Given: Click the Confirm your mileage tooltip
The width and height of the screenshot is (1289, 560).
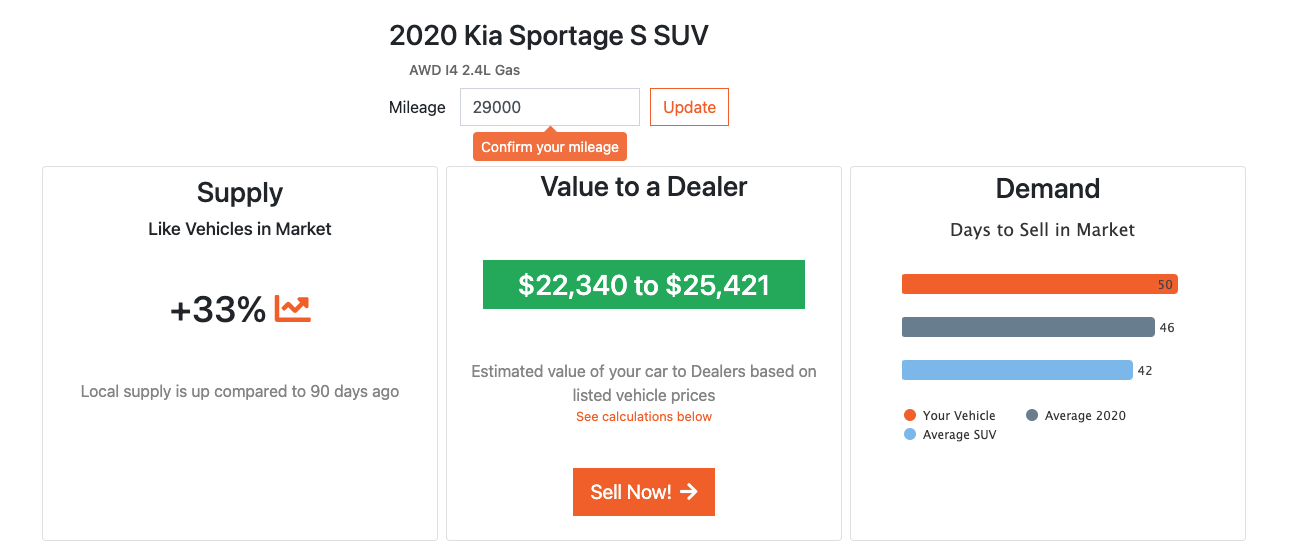Looking at the screenshot, I should (x=550, y=147).
